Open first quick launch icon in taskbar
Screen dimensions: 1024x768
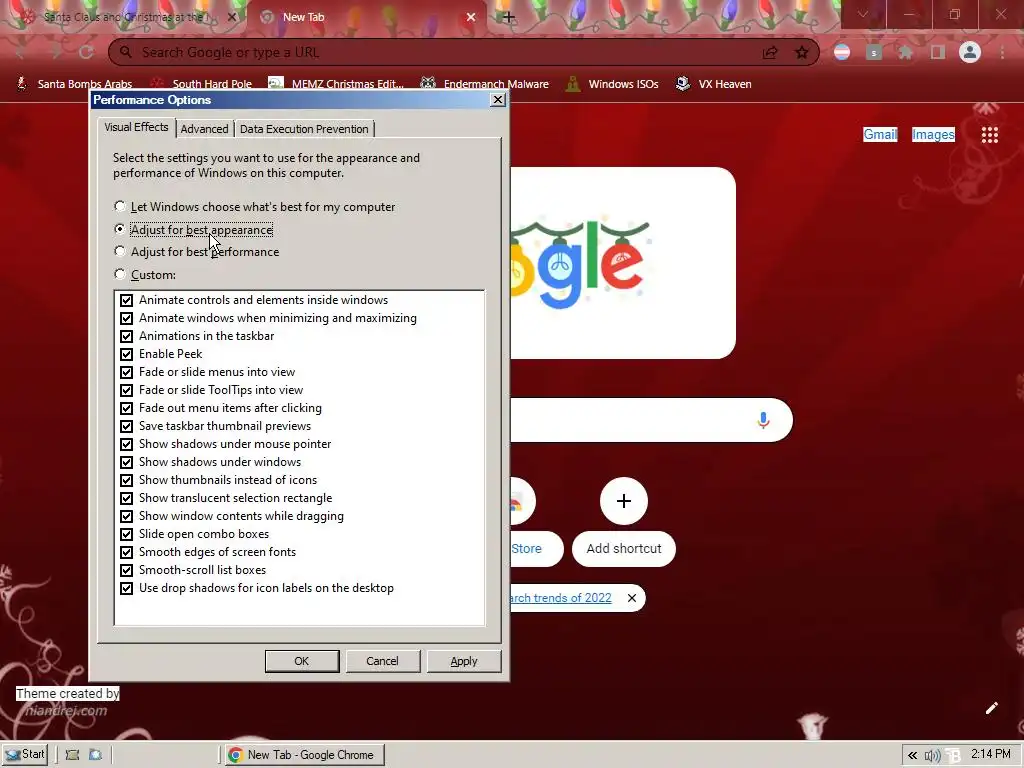(x=72, y=755)
